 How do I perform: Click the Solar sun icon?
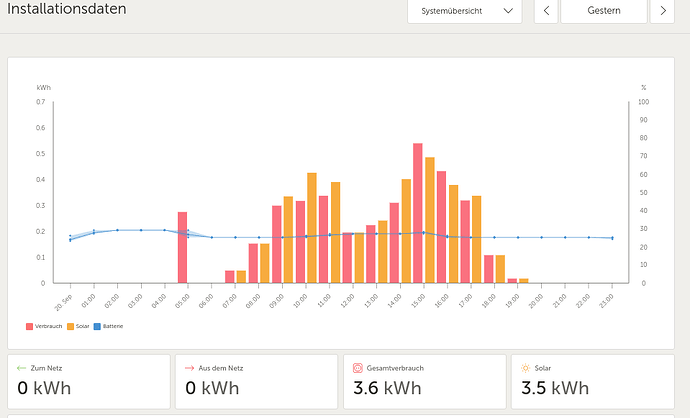tap(525, 367)
